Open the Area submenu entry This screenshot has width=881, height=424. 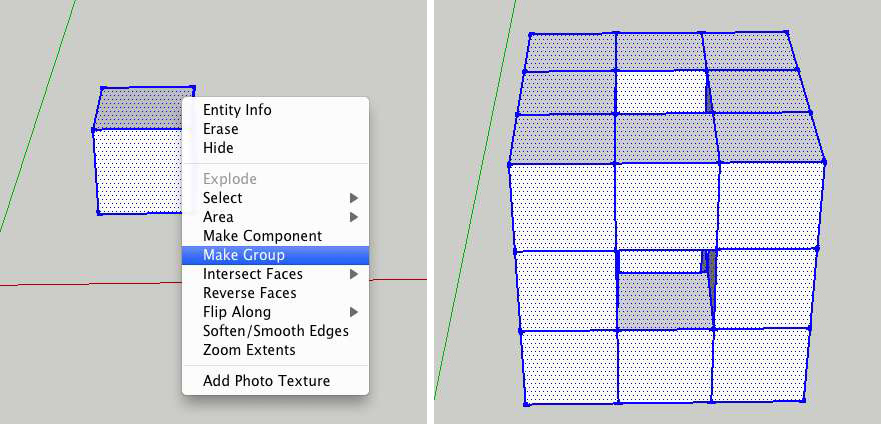tap(275, 217)
